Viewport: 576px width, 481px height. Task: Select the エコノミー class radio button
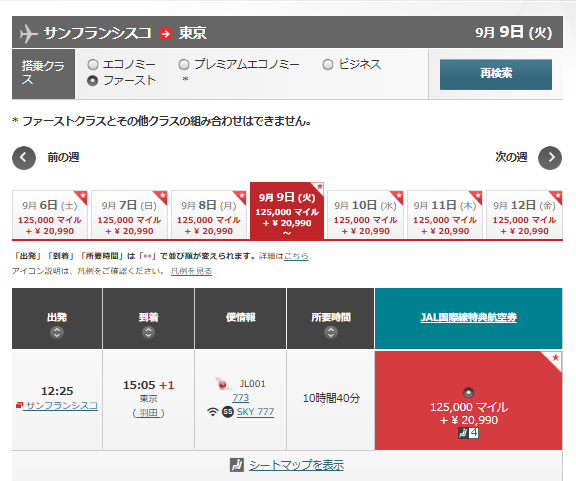[93, 65]
